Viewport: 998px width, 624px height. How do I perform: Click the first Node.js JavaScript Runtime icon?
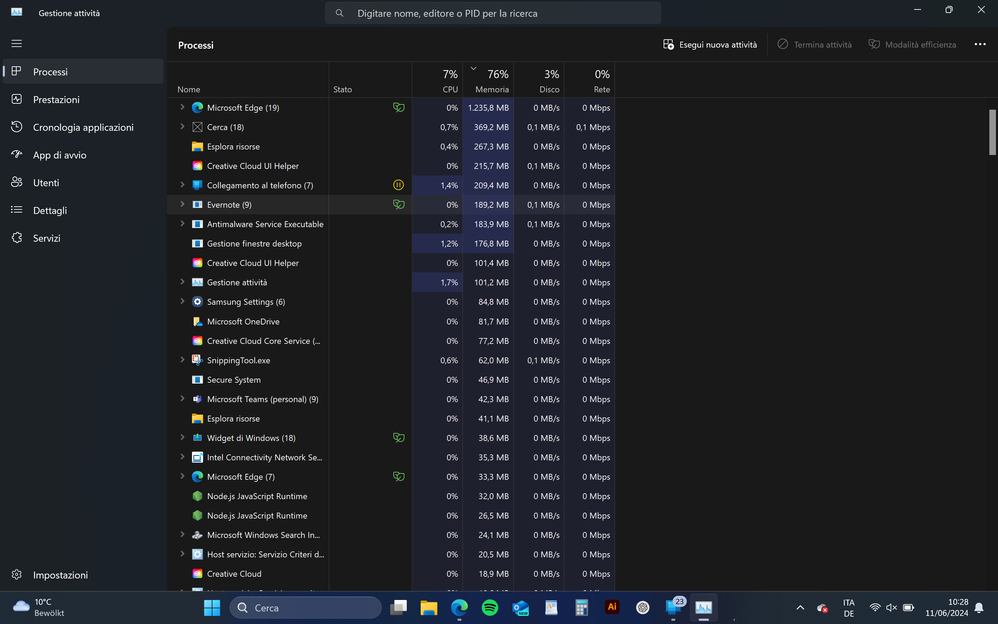coord(197,496)
